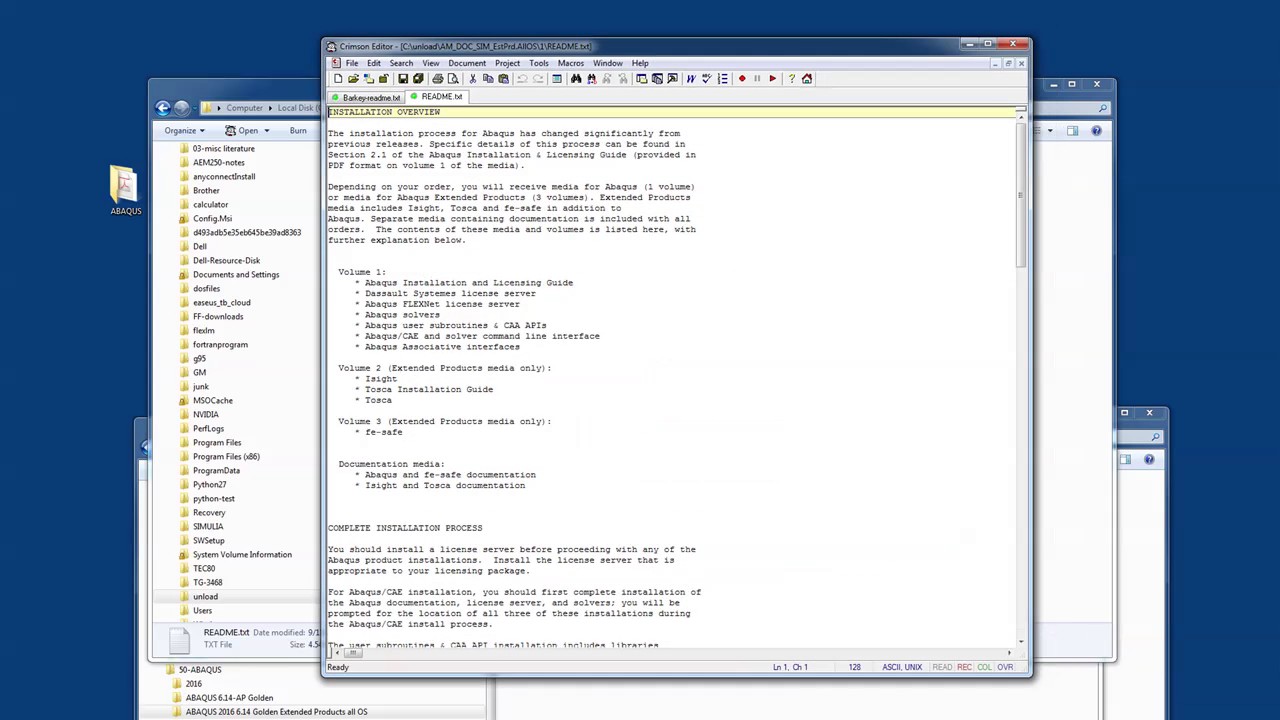
Task: Click the Explorer help icon beside preview pane
Action: 1096,130
